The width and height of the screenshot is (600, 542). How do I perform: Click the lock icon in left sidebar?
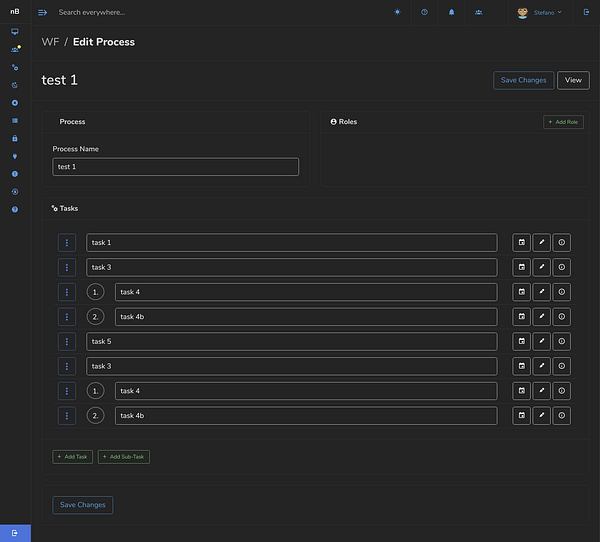click(x=15, y=138)
